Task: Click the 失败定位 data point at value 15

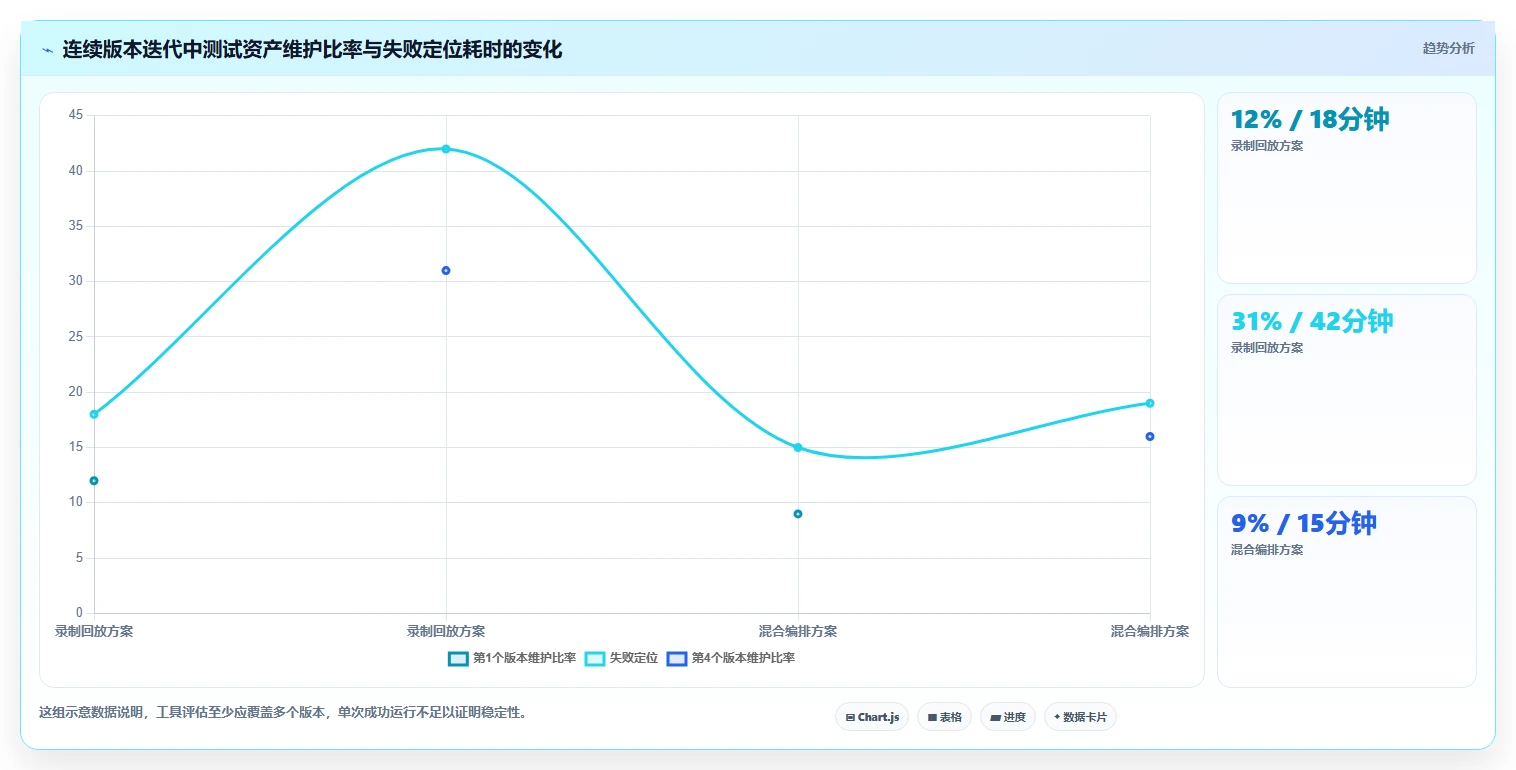Action: click(x=798, y=447)
